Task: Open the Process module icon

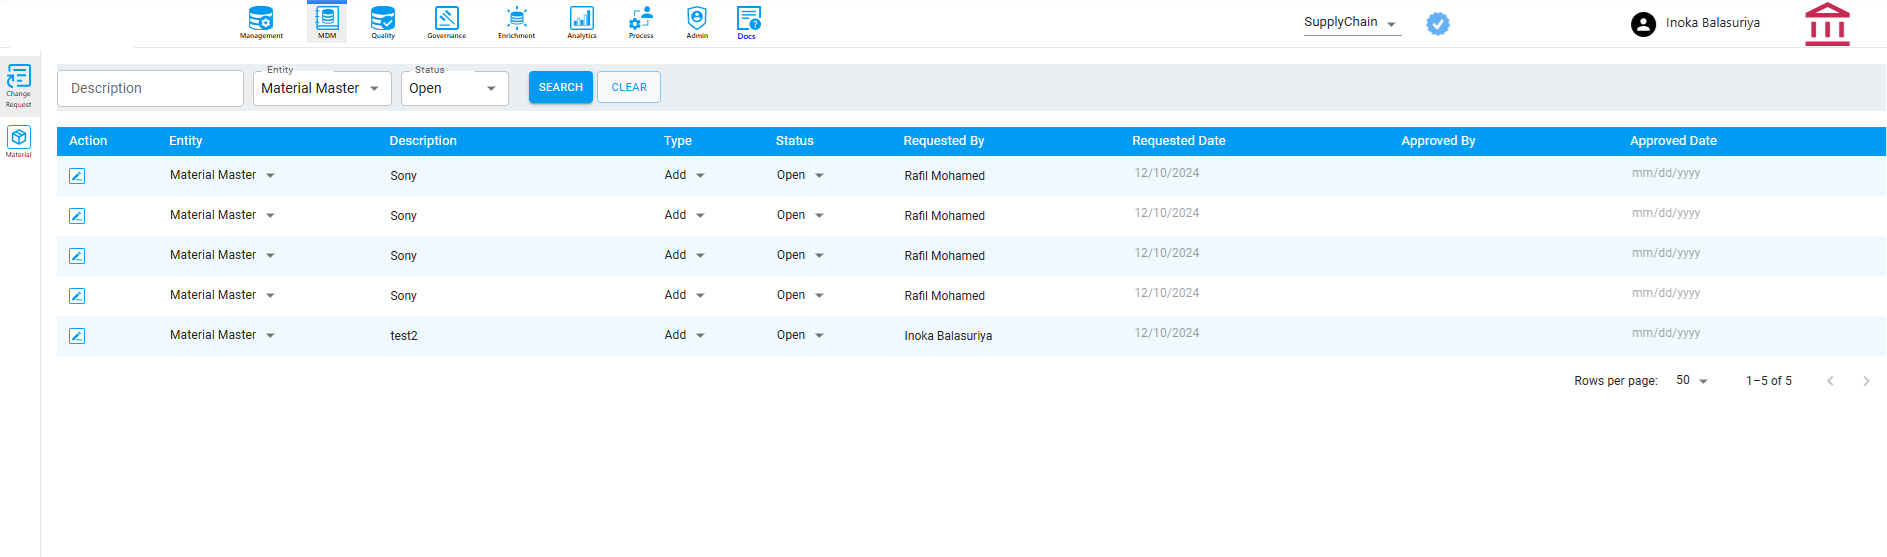Action: (641, 22)
